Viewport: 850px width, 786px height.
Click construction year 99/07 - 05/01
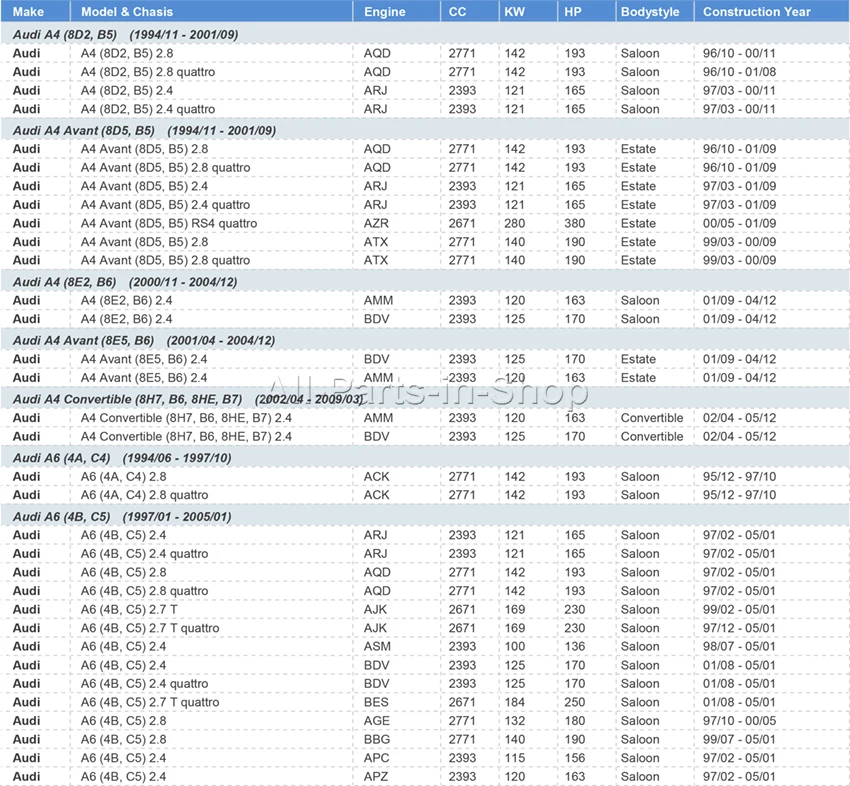[739, 739]
